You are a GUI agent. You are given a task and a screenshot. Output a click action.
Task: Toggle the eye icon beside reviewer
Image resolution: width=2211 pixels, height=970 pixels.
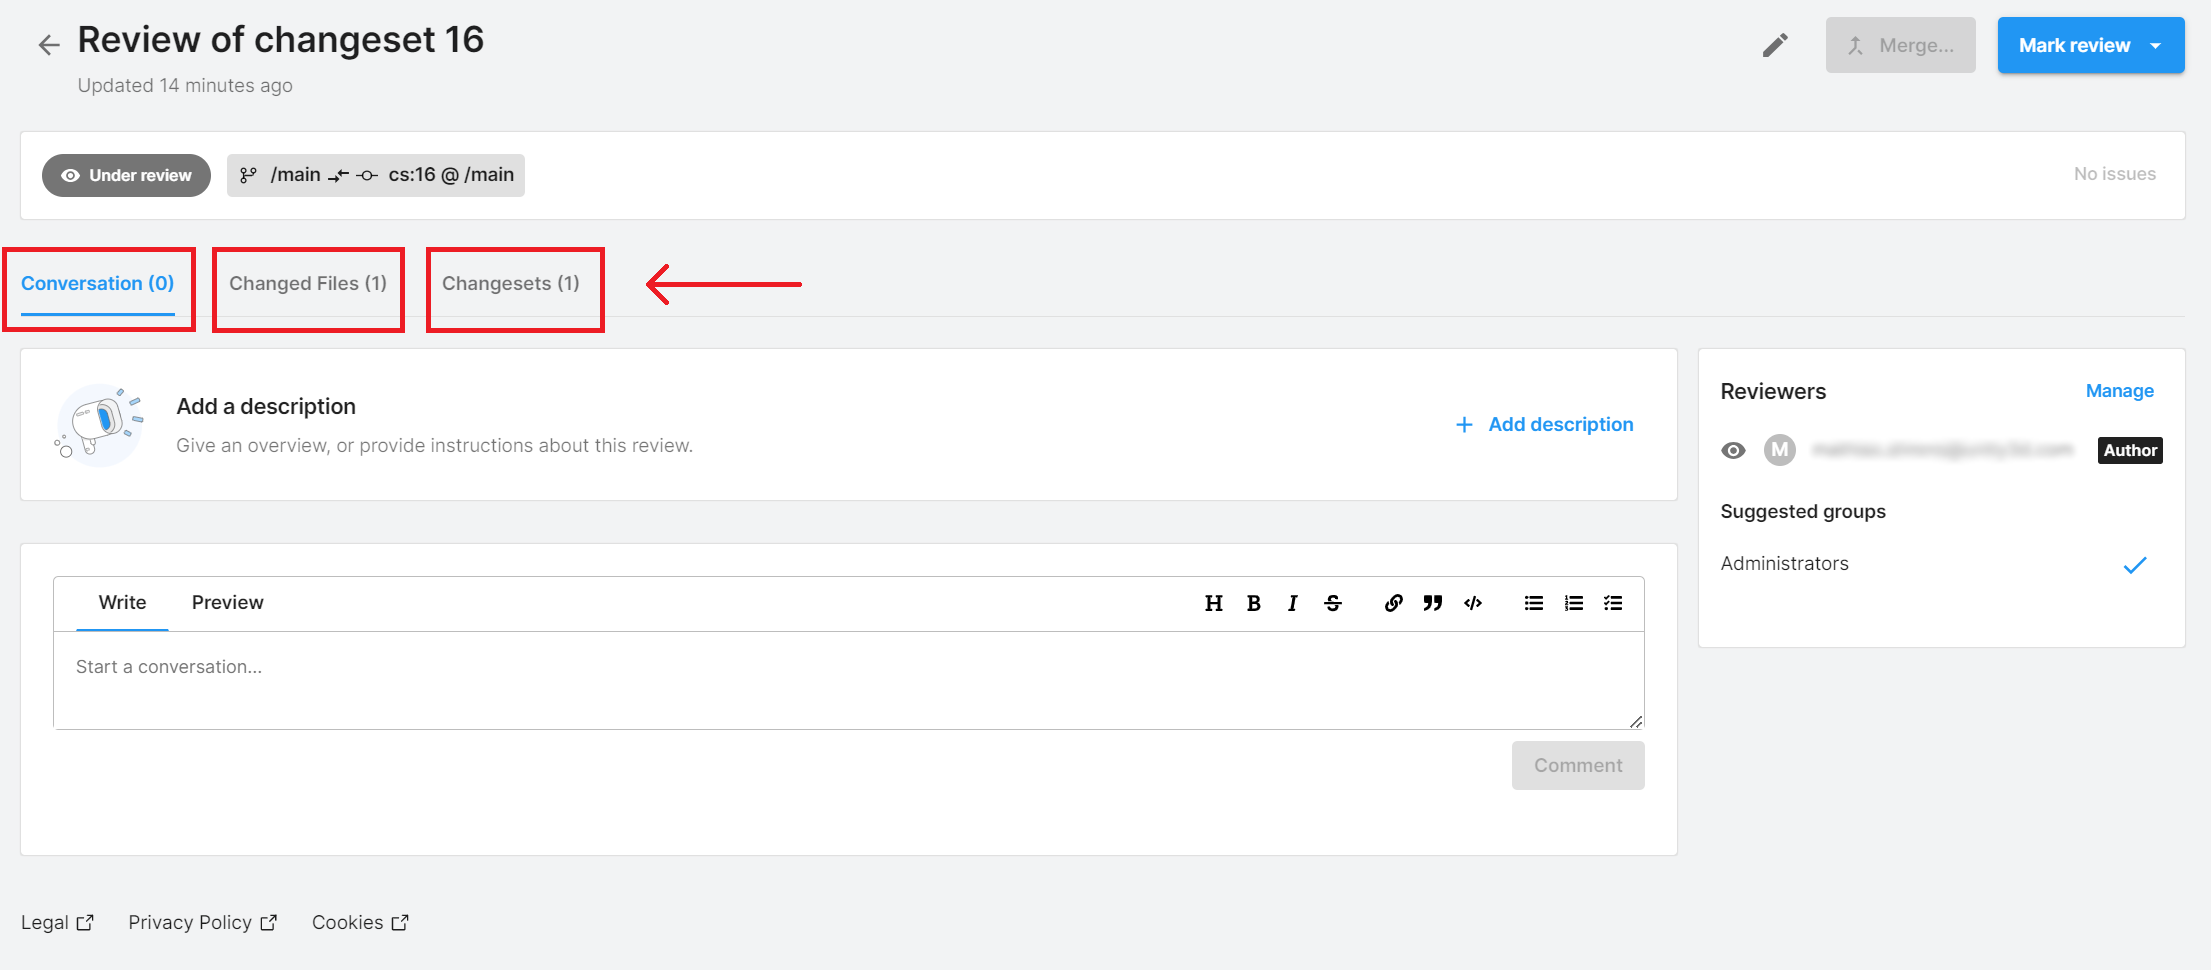point(1733,451)
